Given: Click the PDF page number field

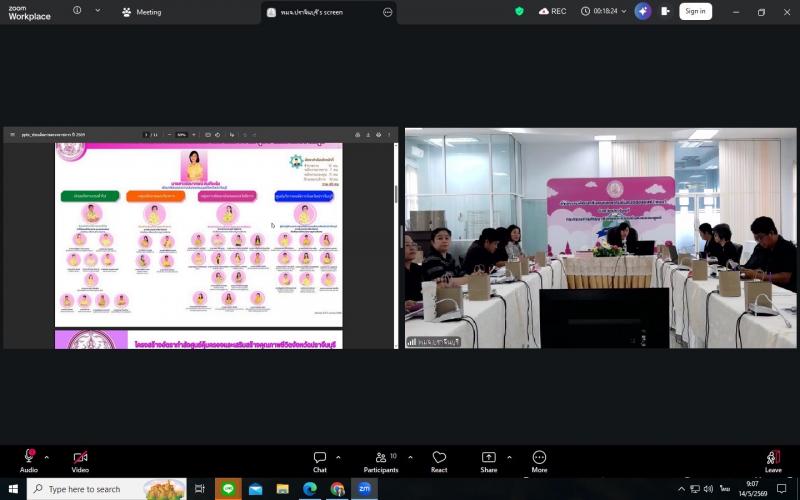Looking at the screenshot, I should pyautogui.click(x=146, y=135).
